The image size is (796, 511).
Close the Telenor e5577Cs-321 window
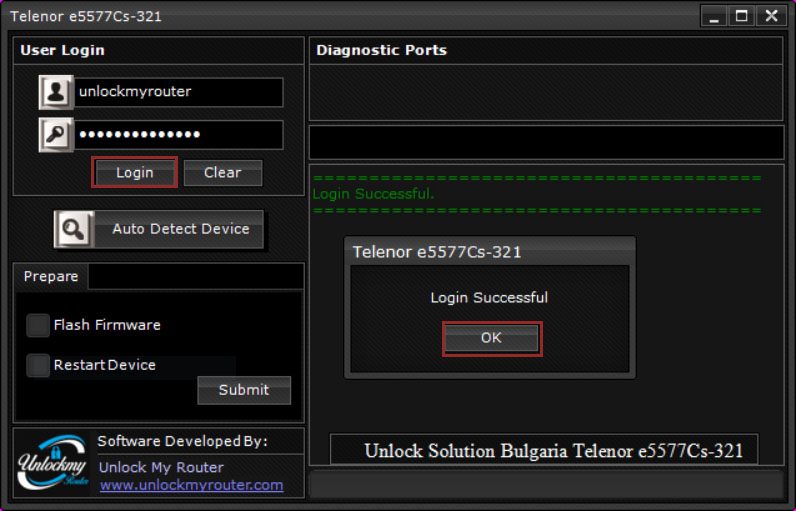771,16
